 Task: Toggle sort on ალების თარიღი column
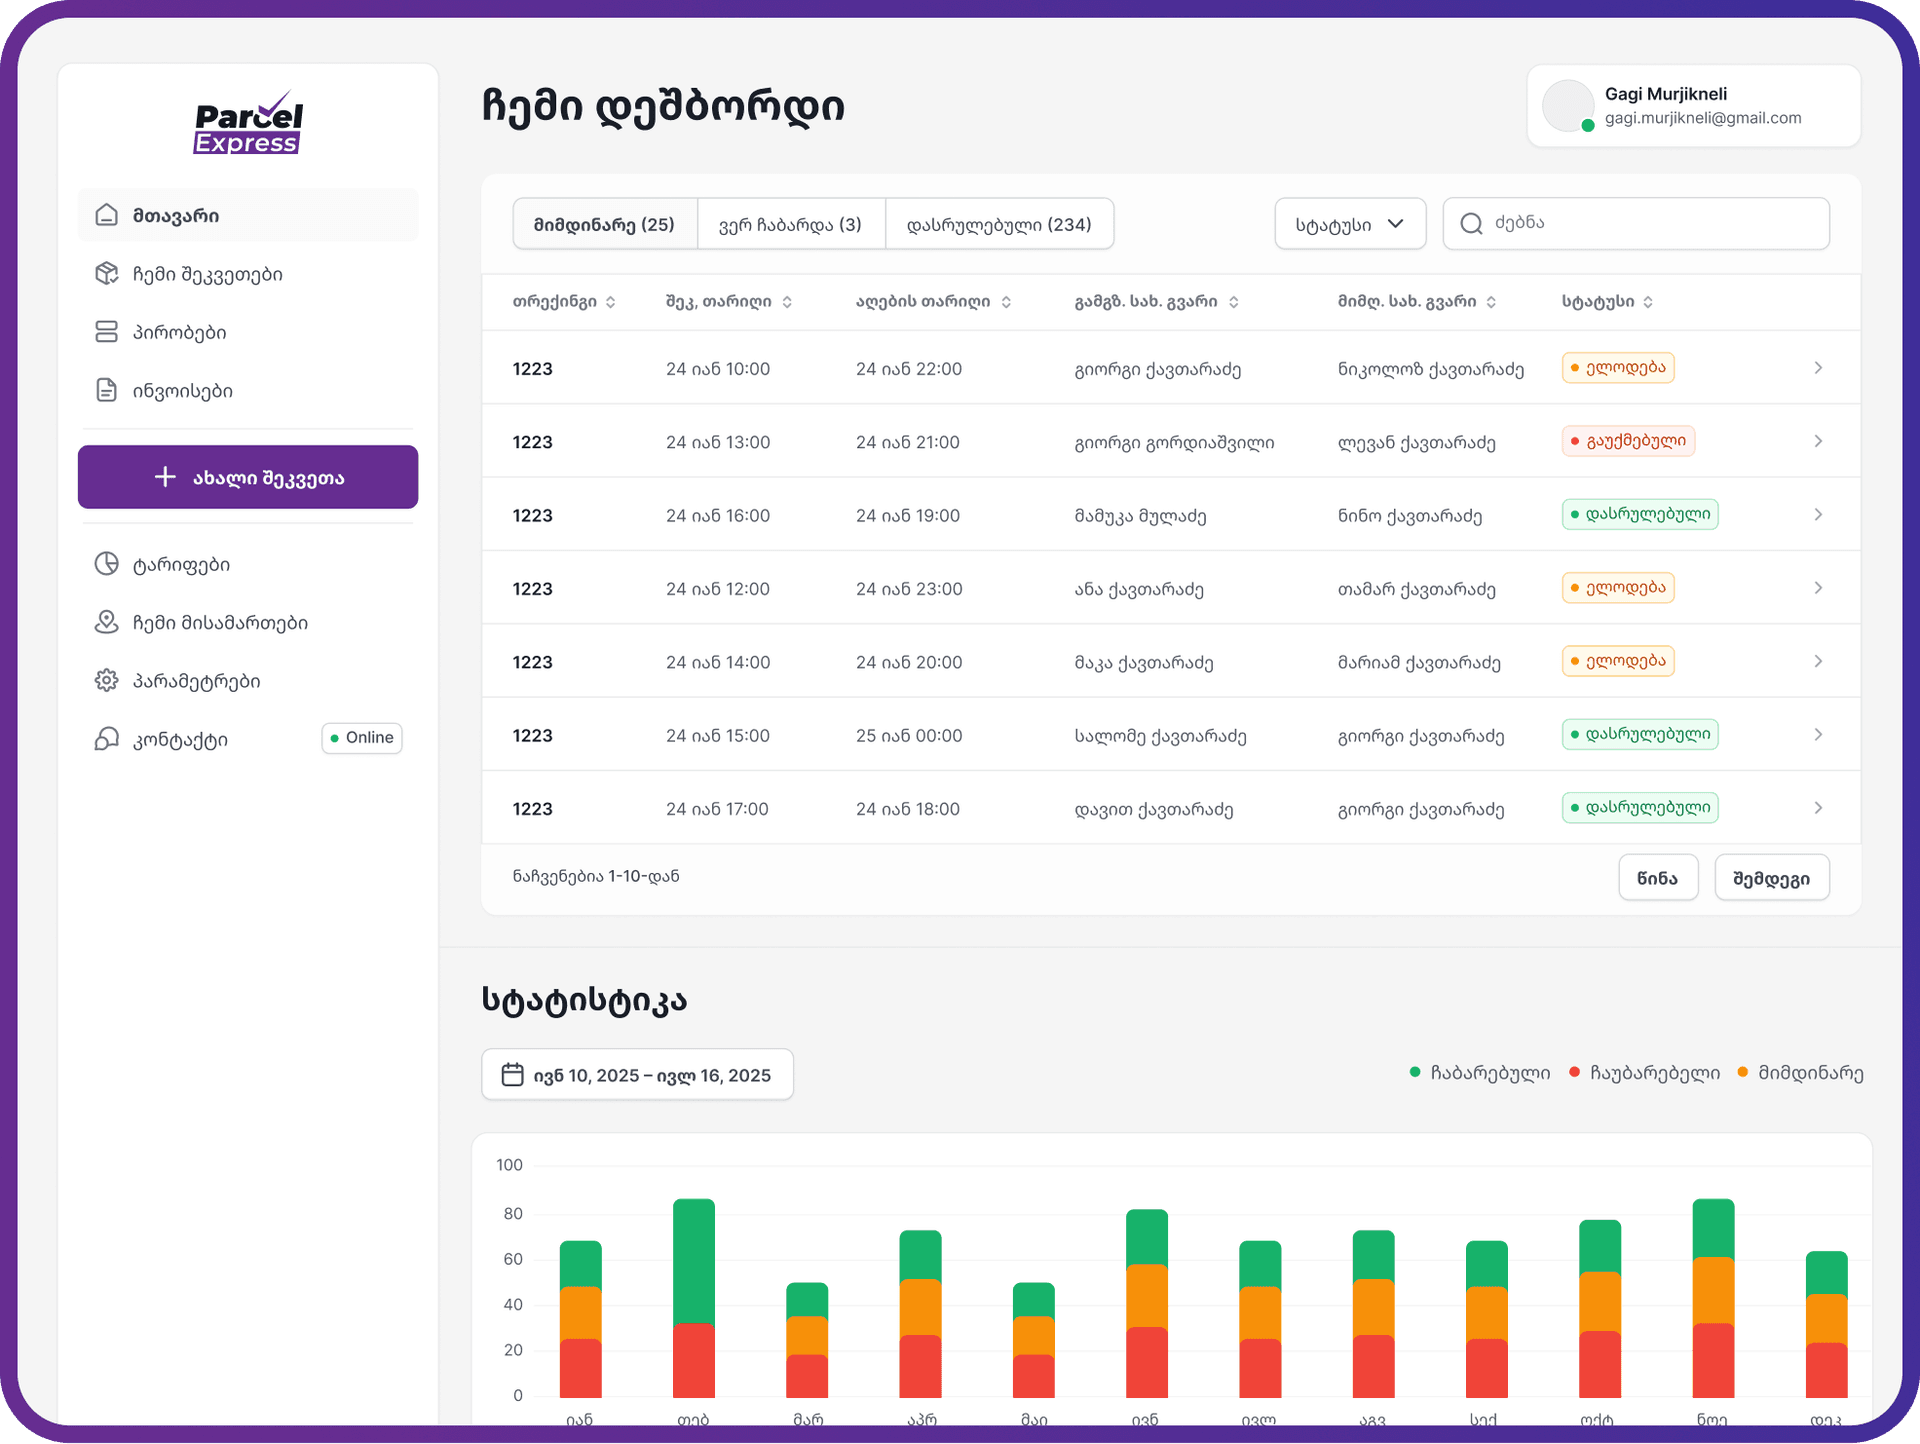(1006, 302)
